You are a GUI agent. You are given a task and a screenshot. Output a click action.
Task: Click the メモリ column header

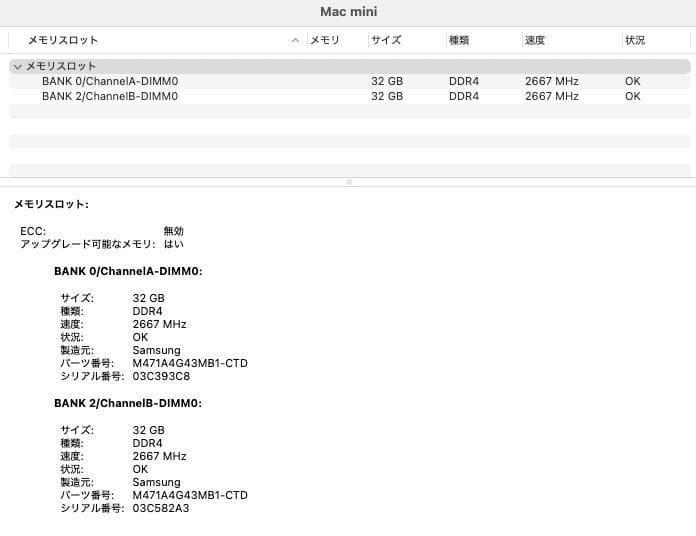pyautogui.click(x=325, y=41)
